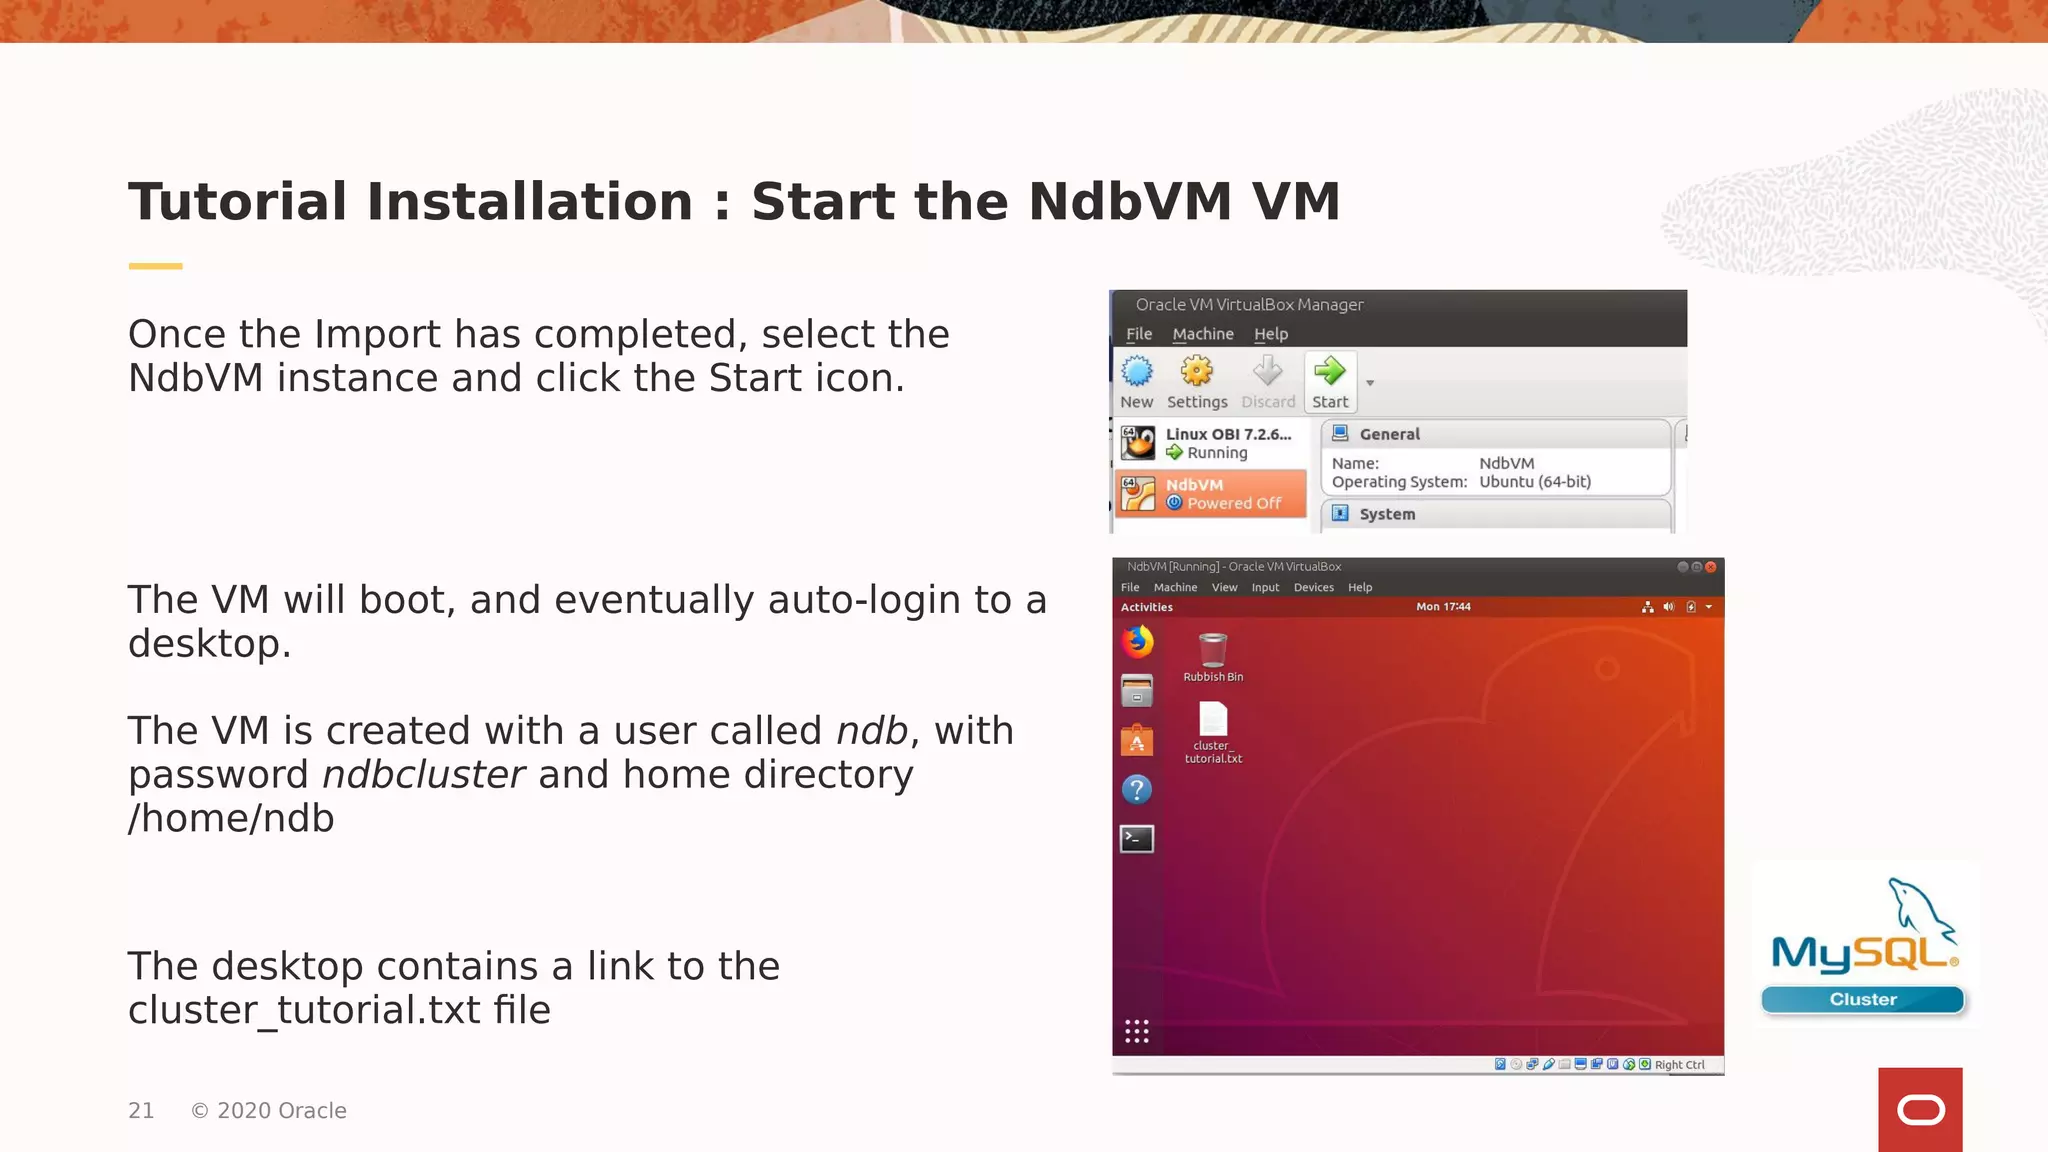The height and width of the screenshot is (1152, 2048).
Task: Open Devices menu in NdbVM window
Action: [x=1313, y=588]
